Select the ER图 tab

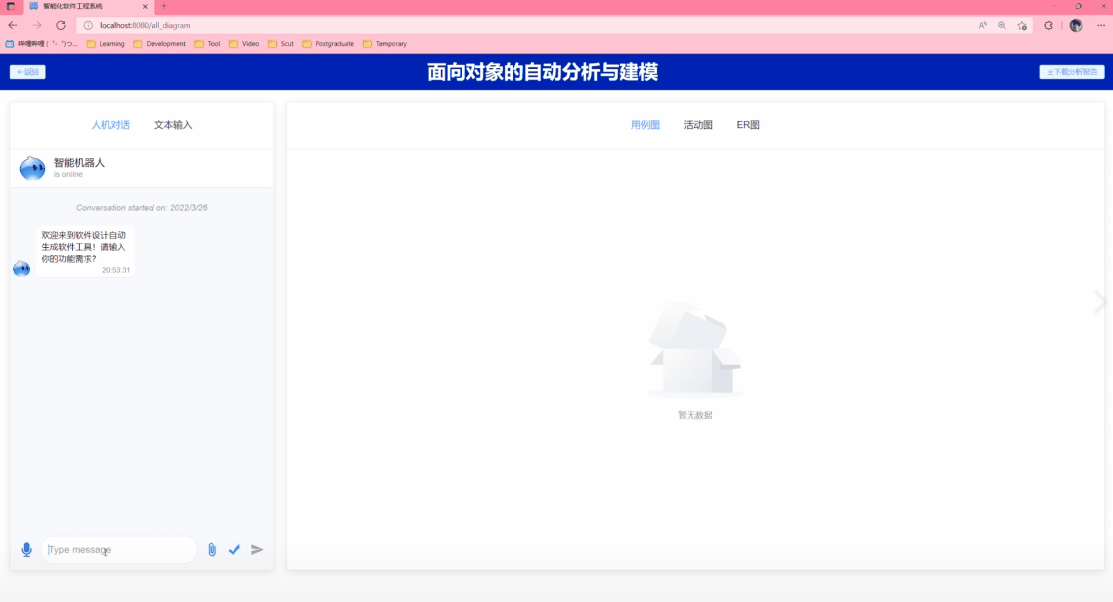748,125
